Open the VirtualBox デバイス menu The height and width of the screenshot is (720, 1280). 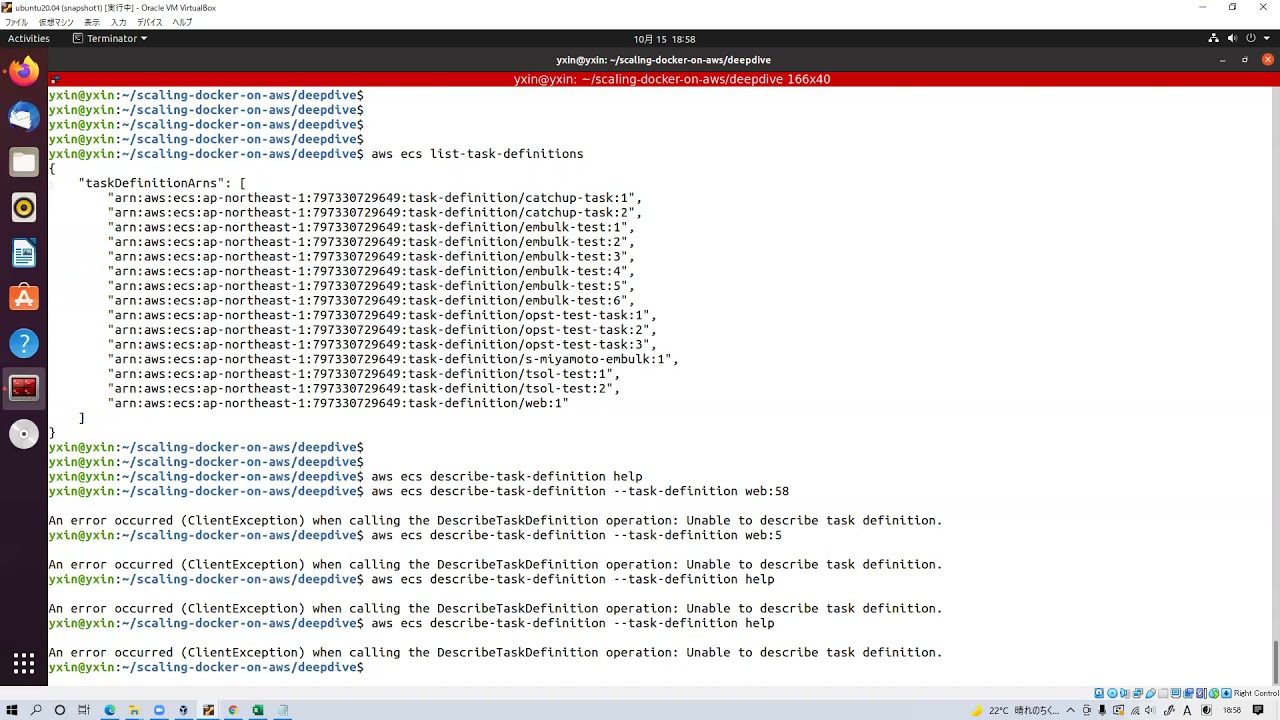pos(150,22)
